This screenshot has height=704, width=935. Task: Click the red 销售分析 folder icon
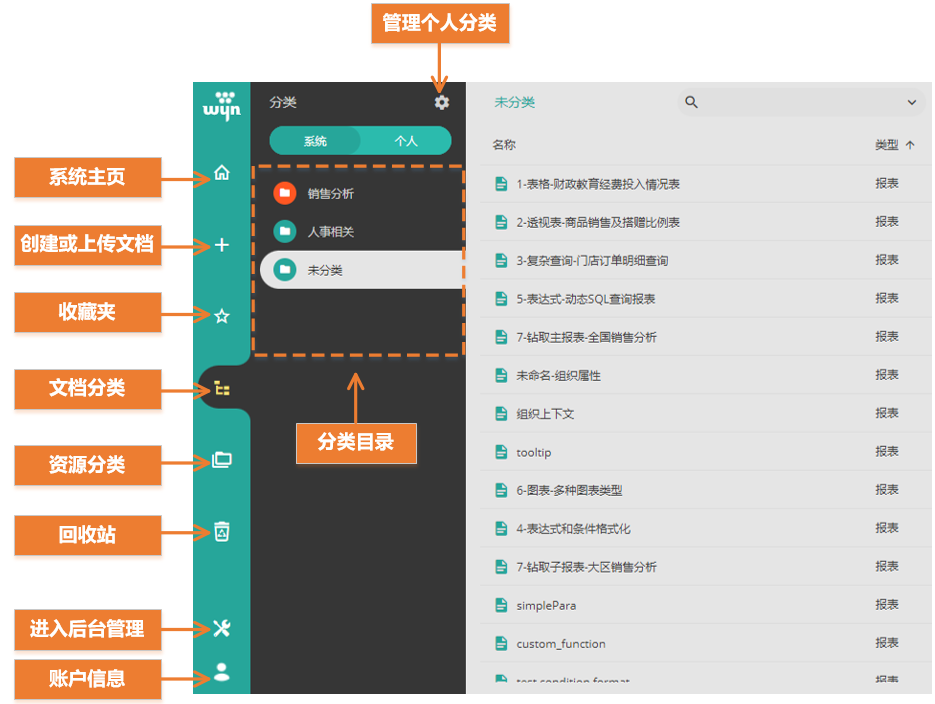click(x=285, y=193)
